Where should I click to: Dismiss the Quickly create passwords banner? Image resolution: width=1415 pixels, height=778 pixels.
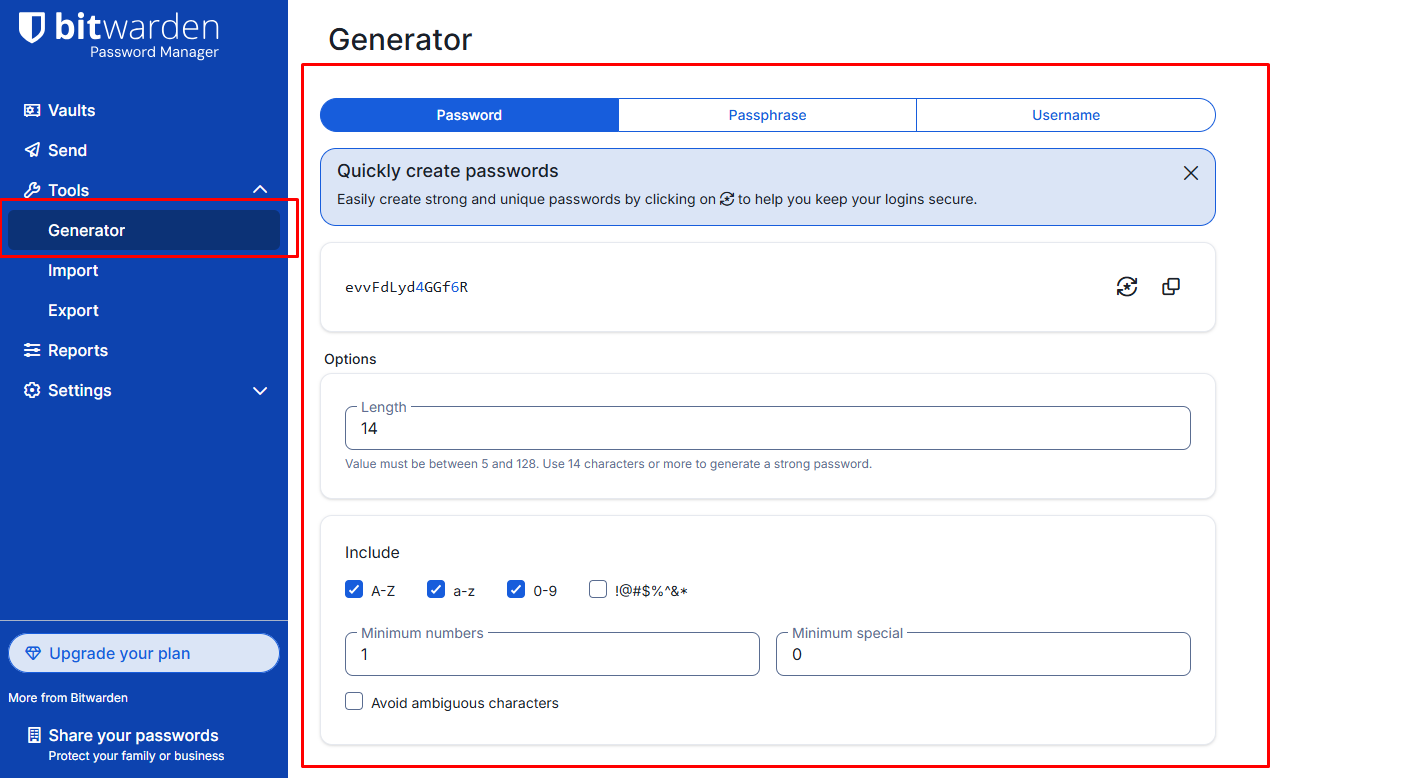tap(1190, 173)
